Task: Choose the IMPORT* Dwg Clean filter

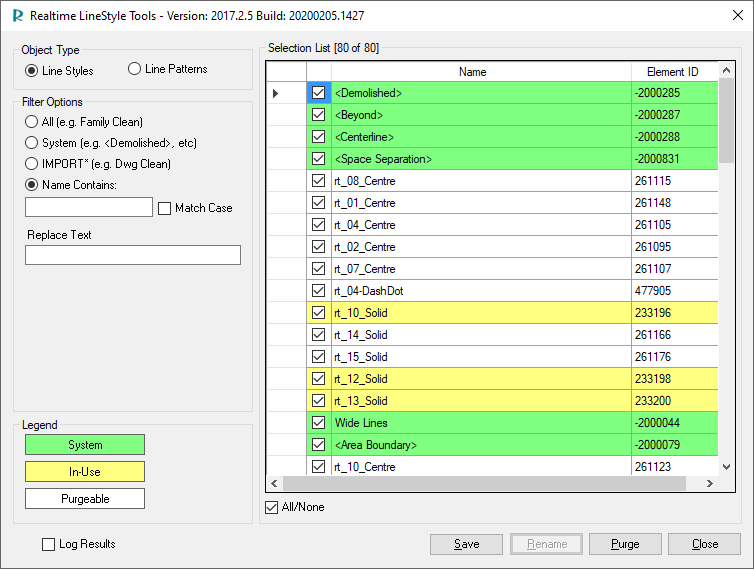Action: point(31,164)
